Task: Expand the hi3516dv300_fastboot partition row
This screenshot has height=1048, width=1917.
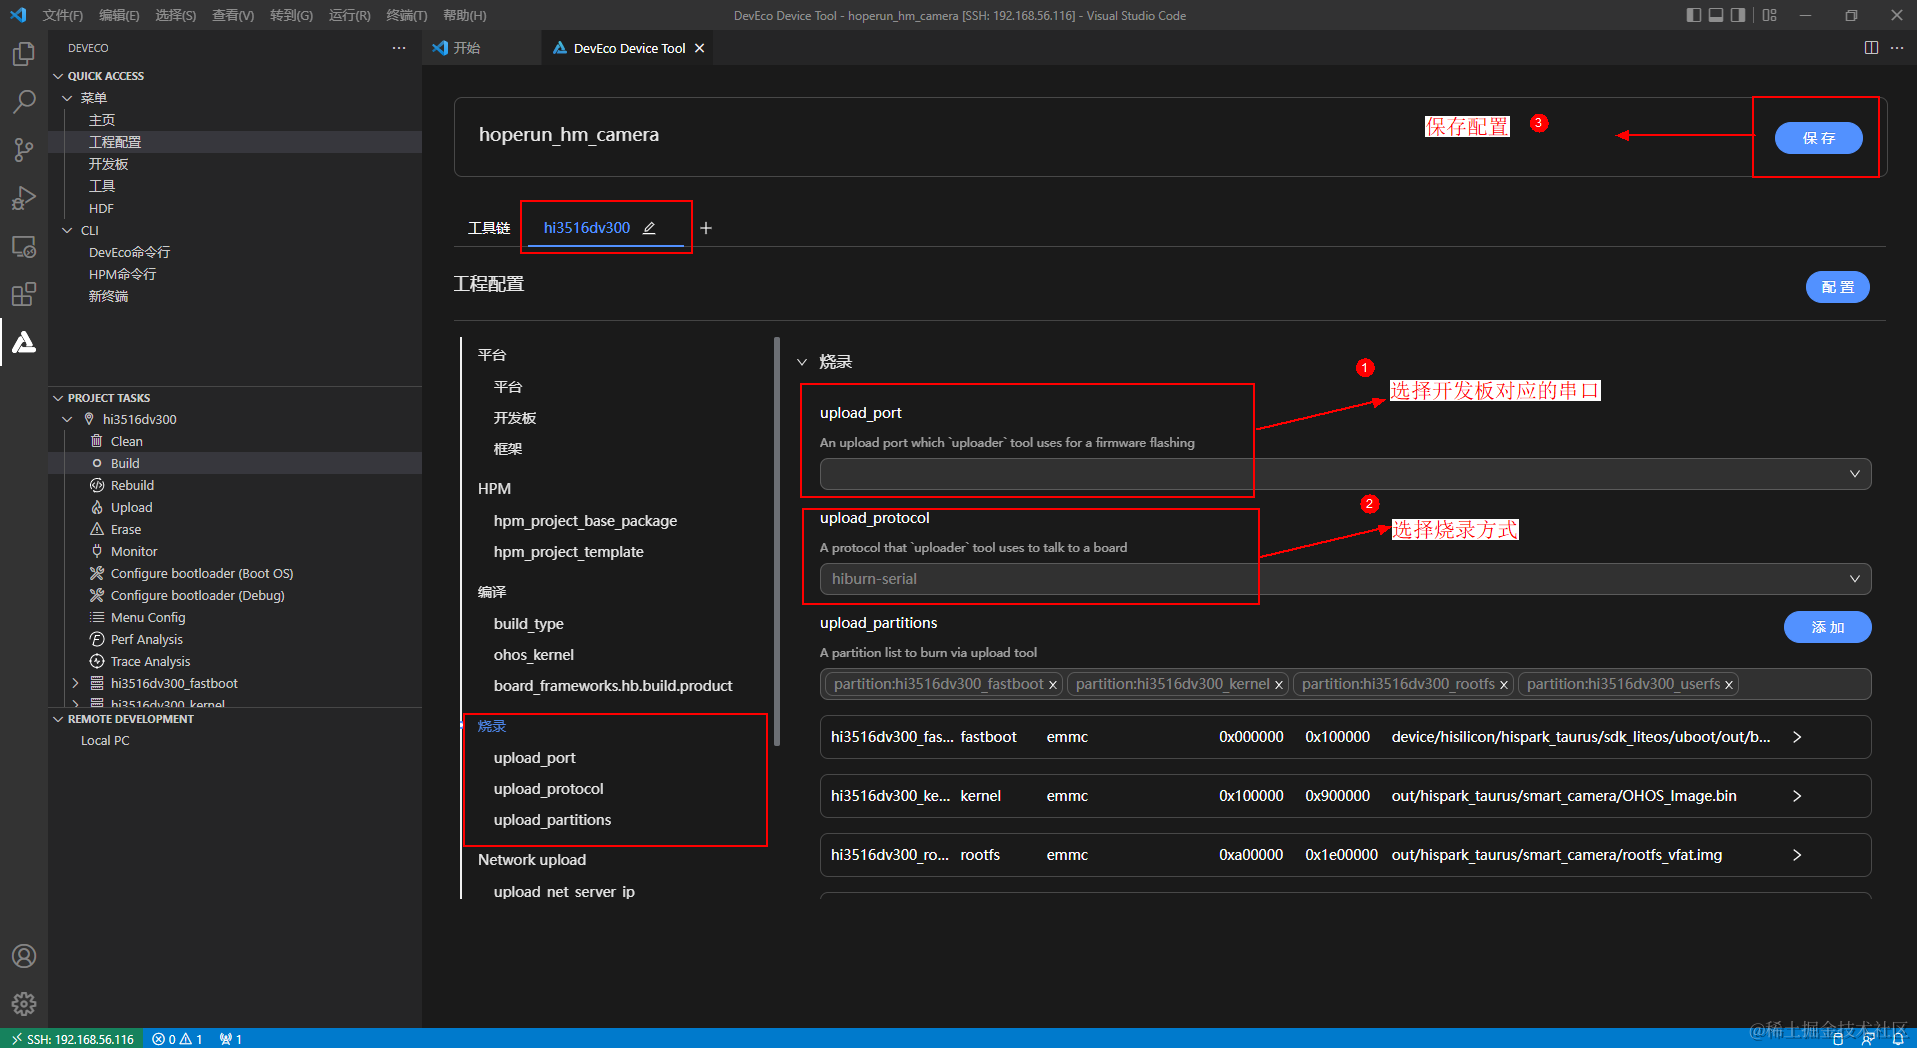Action: (1796, 736)
